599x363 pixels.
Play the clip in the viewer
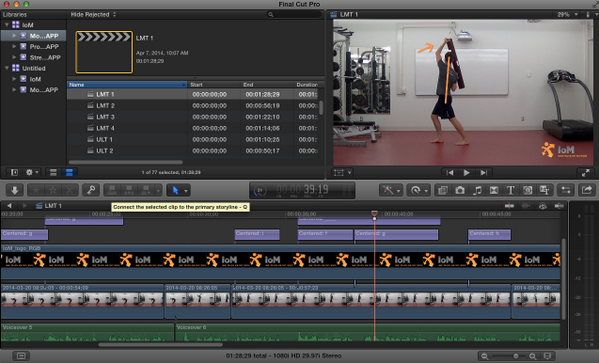point(466,173)
